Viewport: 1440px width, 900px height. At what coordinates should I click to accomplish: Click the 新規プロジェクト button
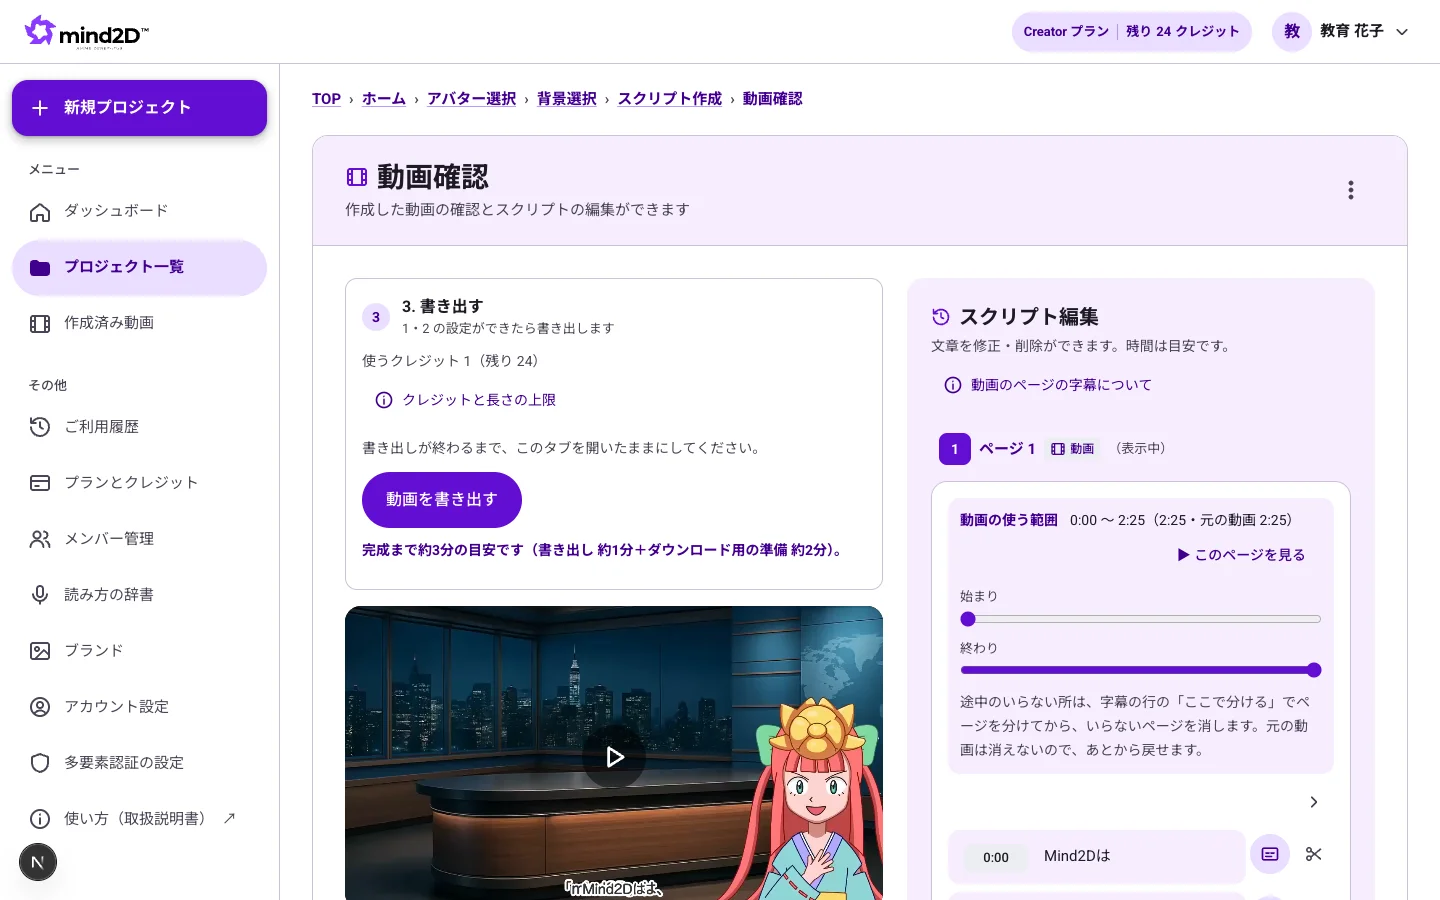[139, 108]
